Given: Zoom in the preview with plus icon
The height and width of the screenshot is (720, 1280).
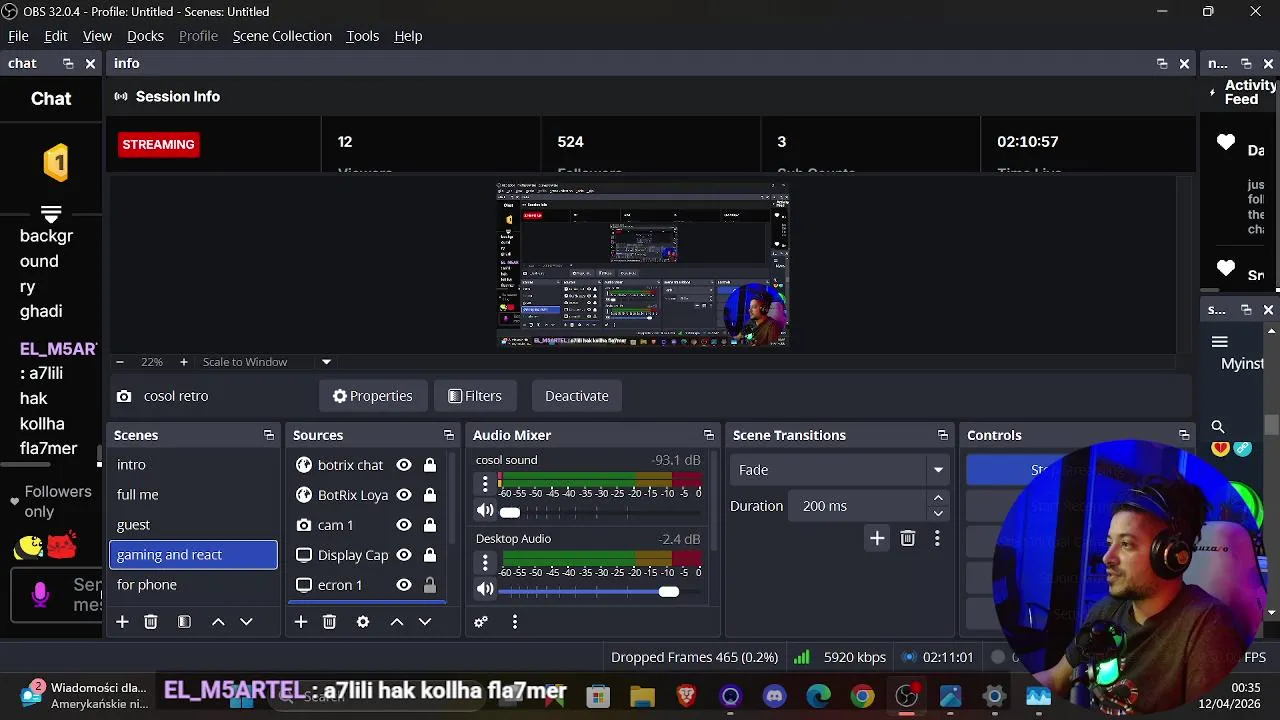Looking at the screenshot, I should pyautogui.click(x=183, y=362).
